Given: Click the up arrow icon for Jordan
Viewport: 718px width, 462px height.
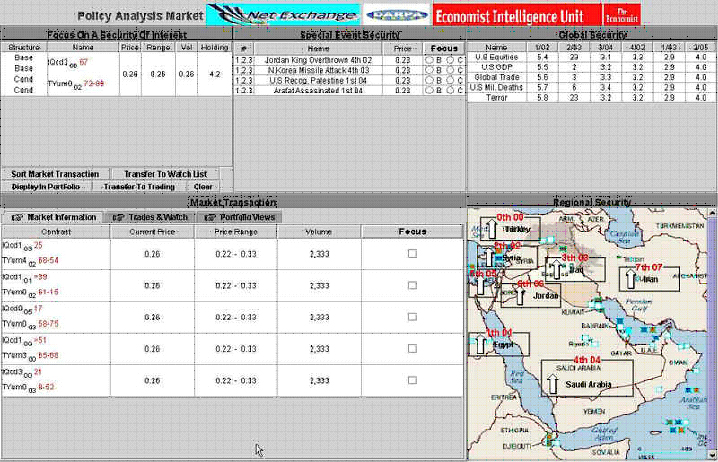Looking at the screenshot, I should click(x=520, y=296).
